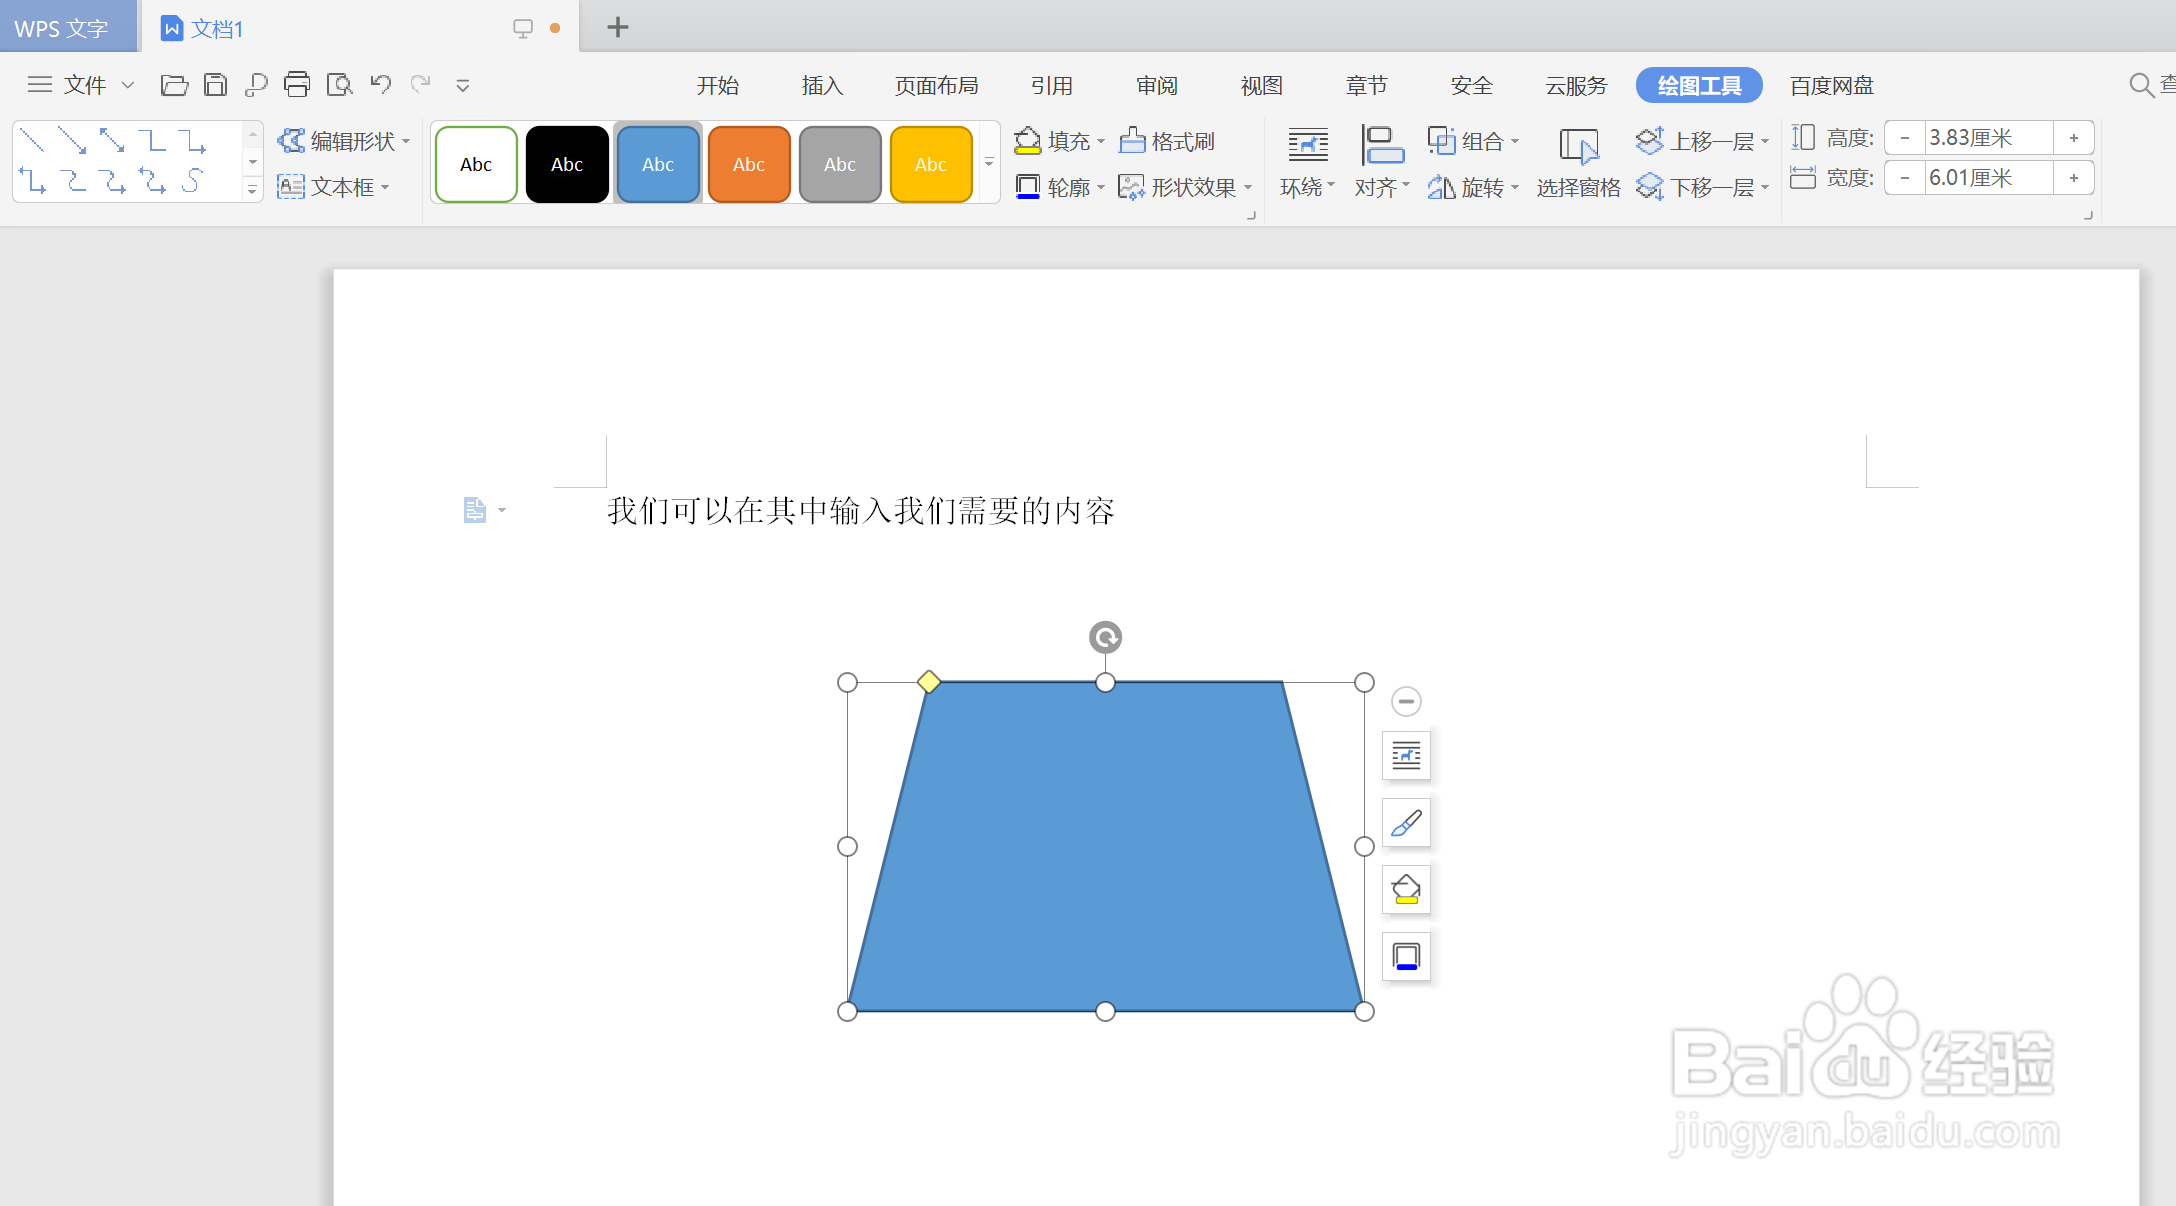Image resolution: width=2176 pixels, height=1206 pixels.
Task: Click the print icon in quick toolbar
Action: coord(297,85)
